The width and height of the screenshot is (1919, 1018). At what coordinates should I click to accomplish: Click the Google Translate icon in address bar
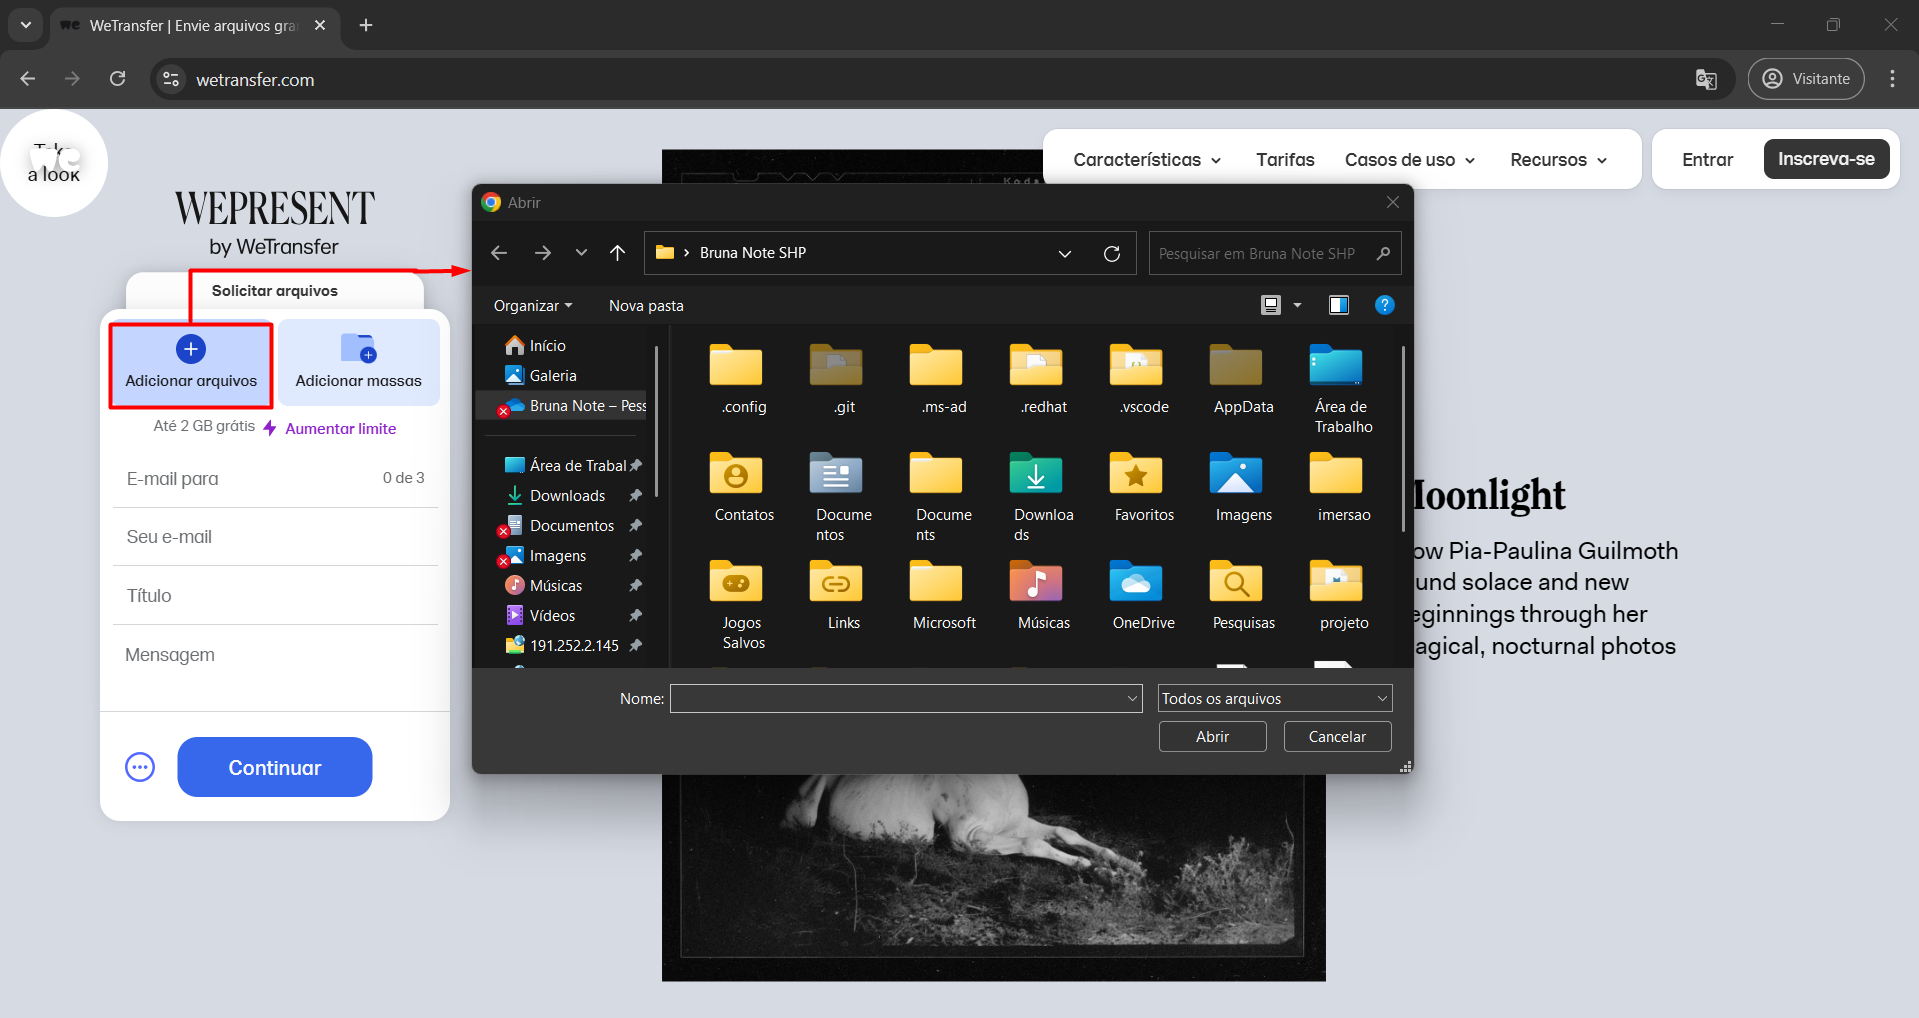tap(1706, 79)
